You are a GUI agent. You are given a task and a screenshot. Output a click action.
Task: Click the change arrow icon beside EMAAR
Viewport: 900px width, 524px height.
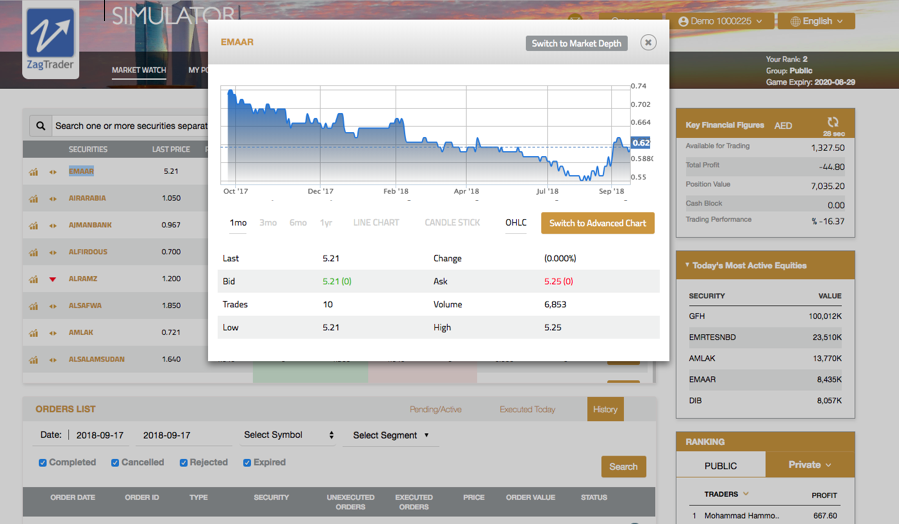tap(53, 172)
